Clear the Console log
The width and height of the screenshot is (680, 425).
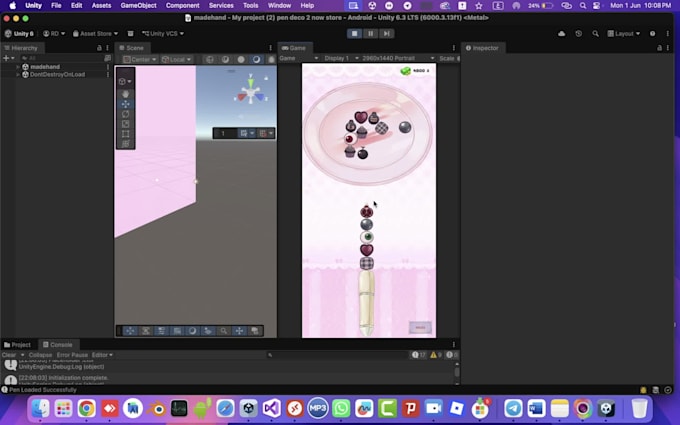[9, 355]
